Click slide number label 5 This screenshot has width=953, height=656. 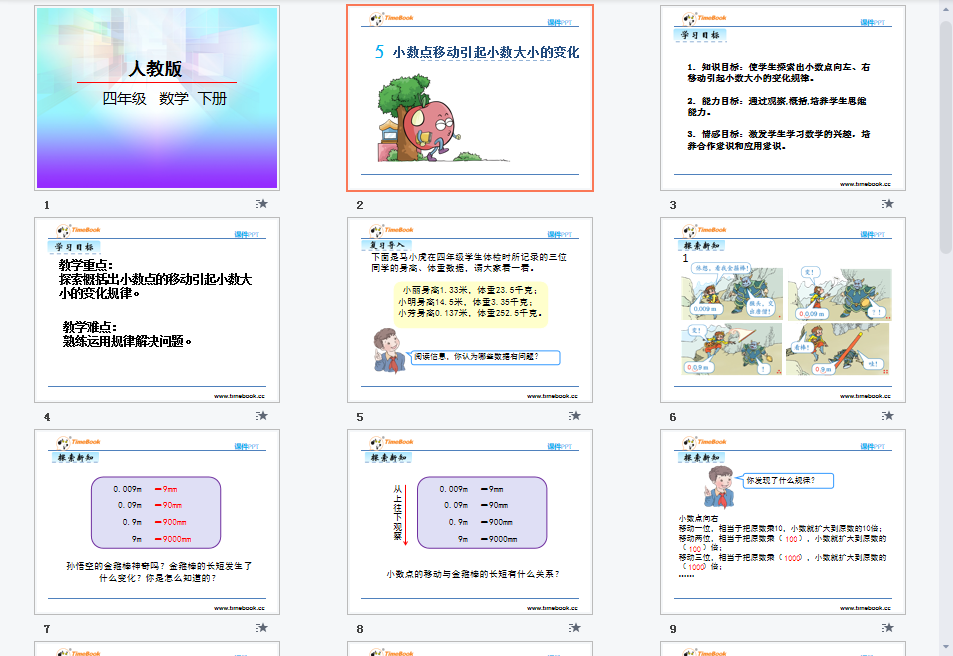tap(360, 417)
